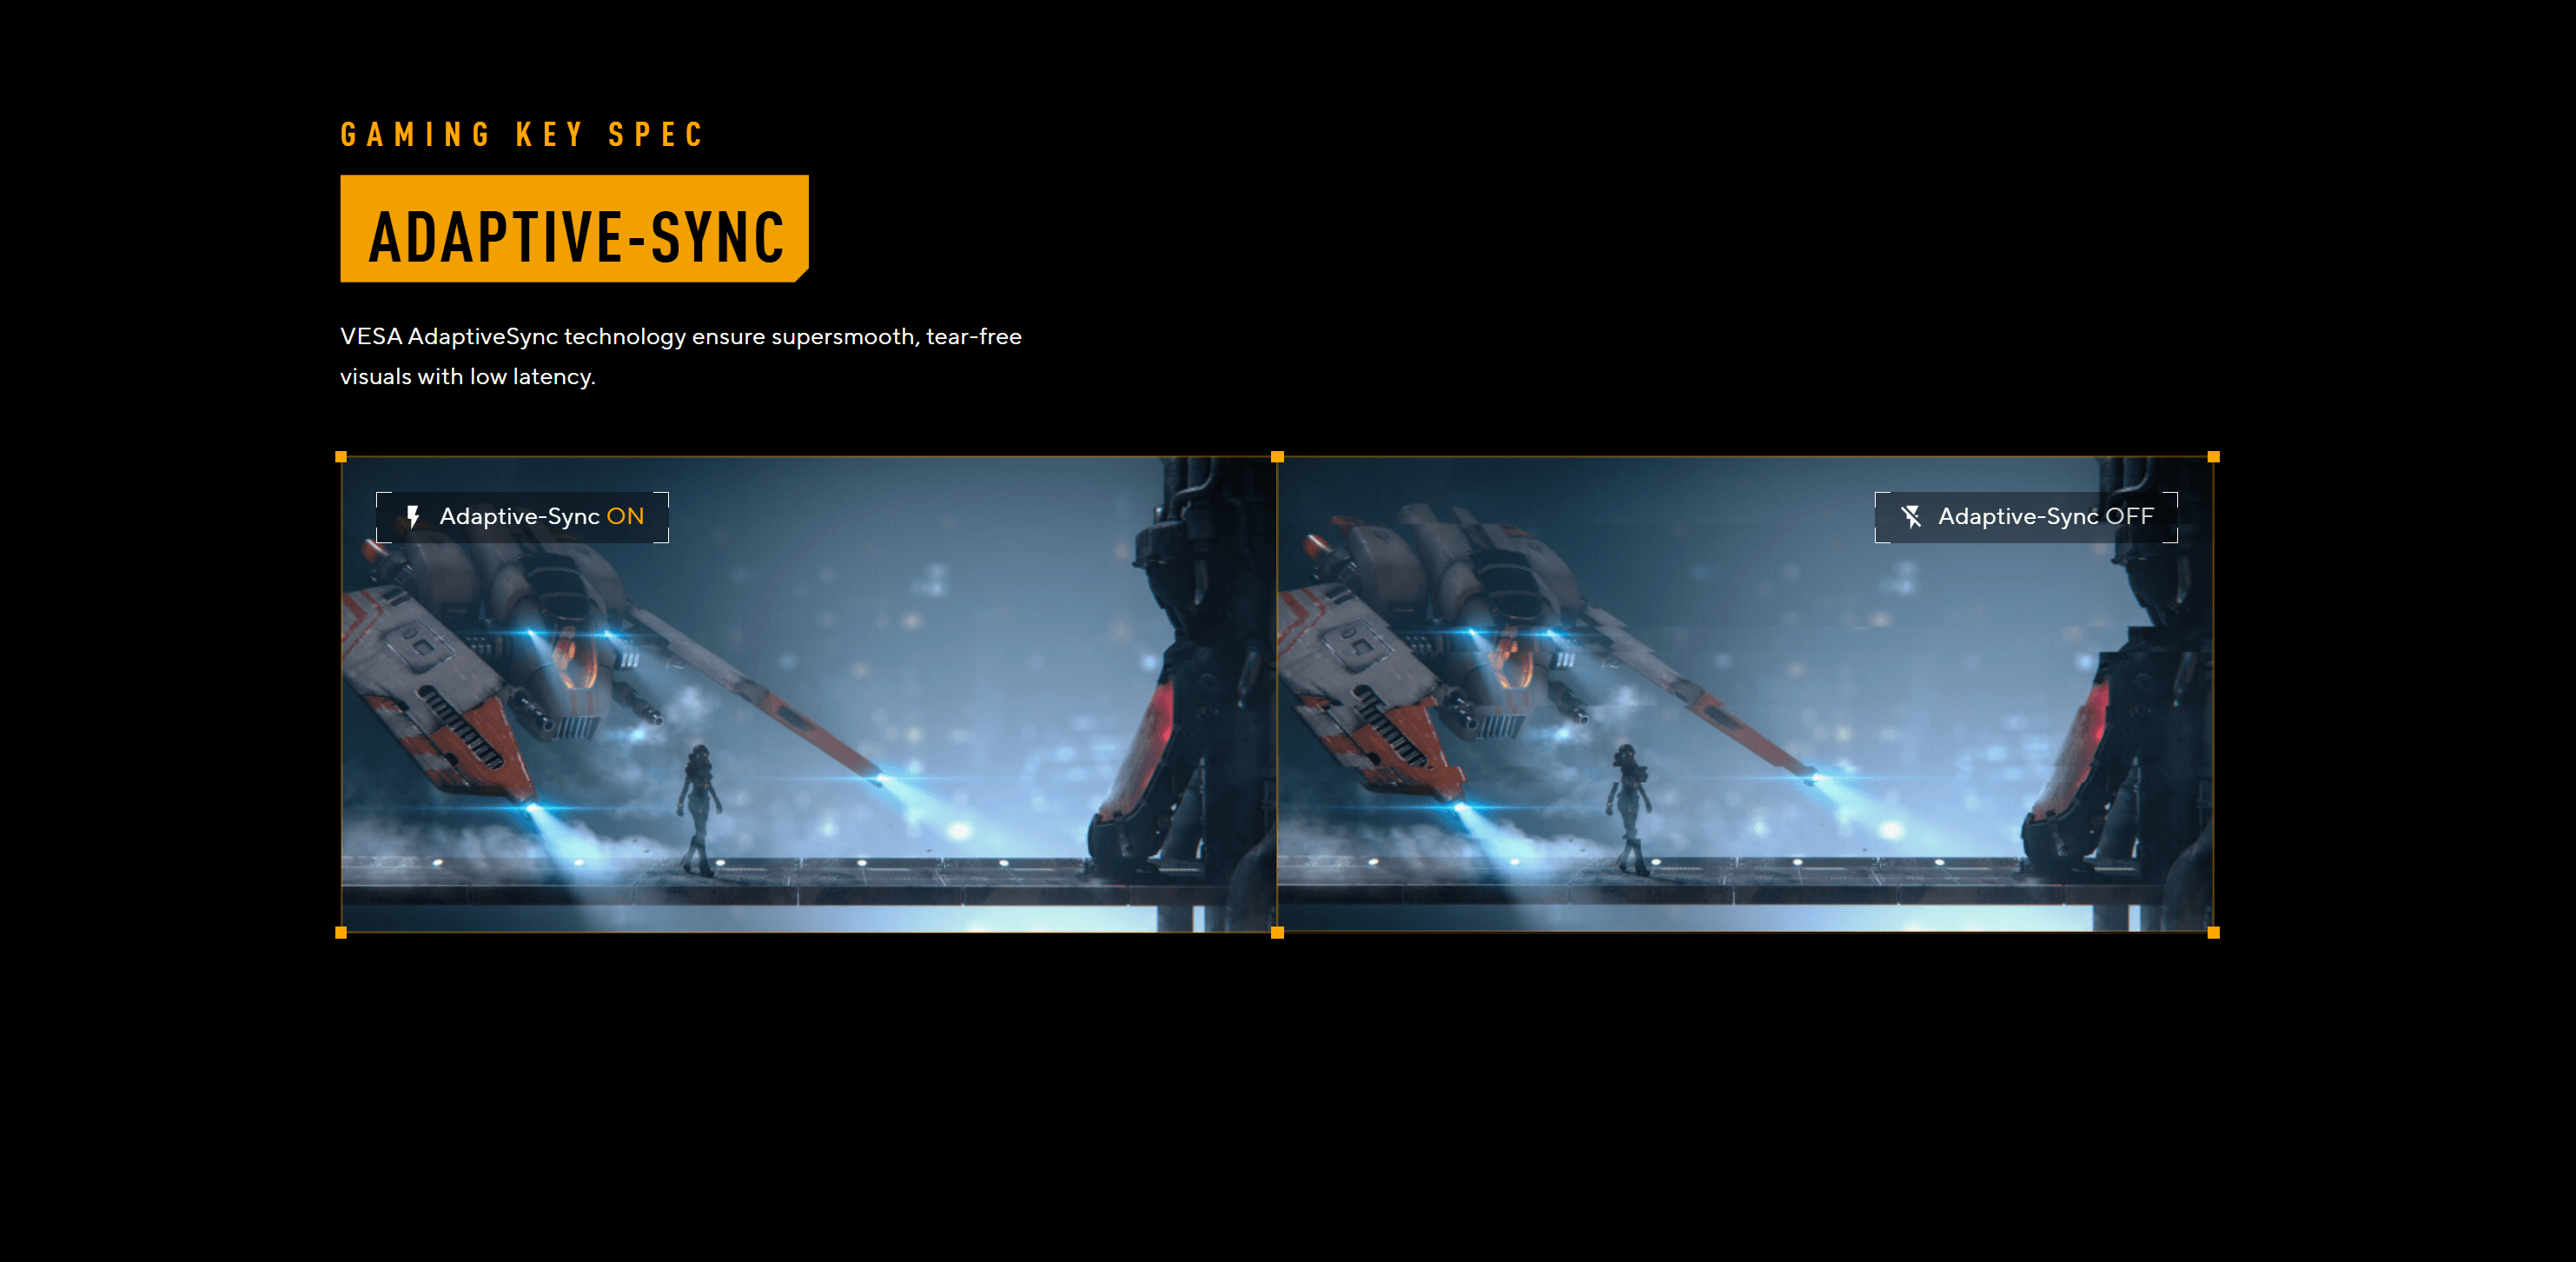Click the 'visuals with low latency' text line
Screen dimensions: 2576x1262
click(467, 377)
